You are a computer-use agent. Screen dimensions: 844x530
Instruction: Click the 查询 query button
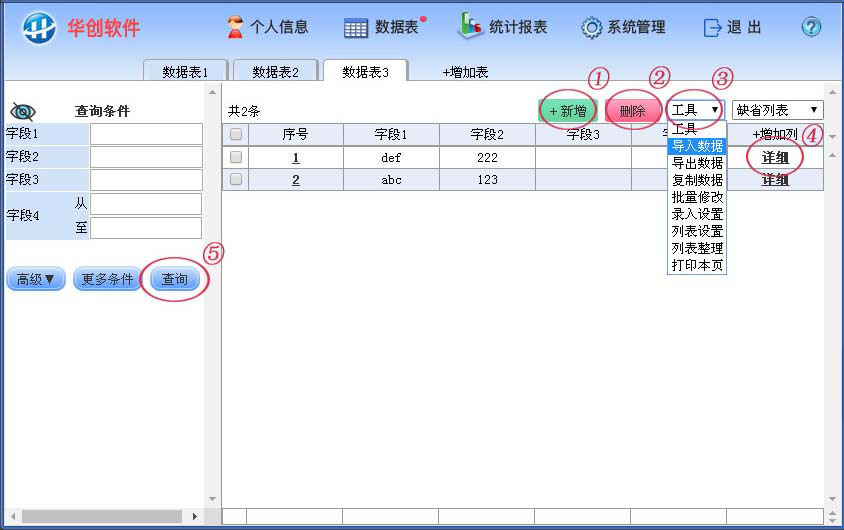point(174,279)
